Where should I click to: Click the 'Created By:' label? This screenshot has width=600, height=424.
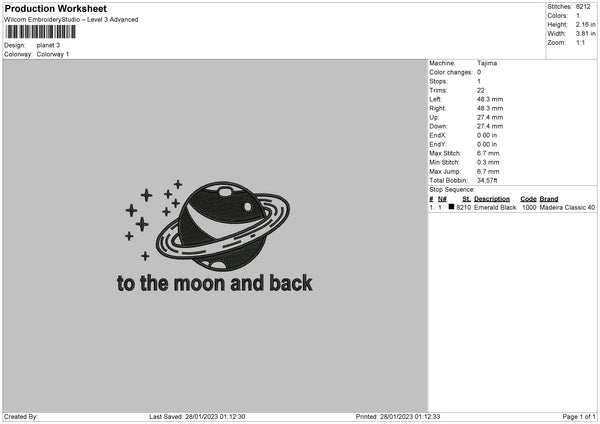point(21,417)
